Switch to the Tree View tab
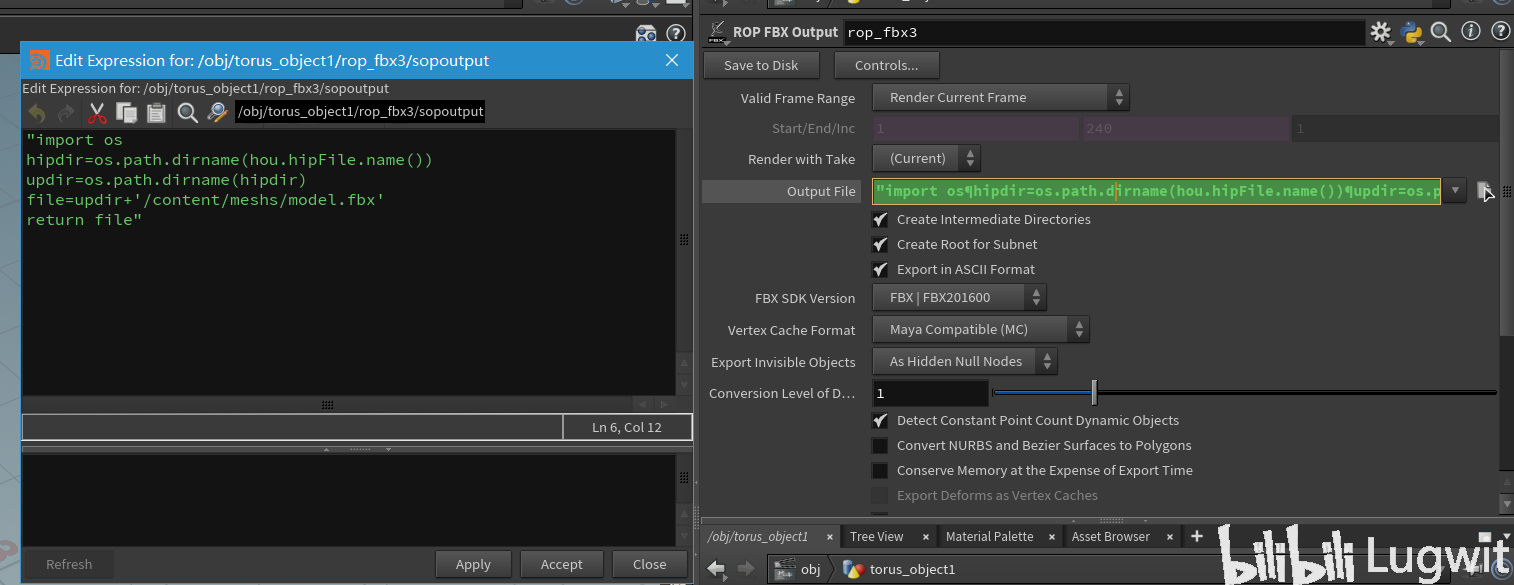Viewport: 1514px width, 585px height. point(877,537)
